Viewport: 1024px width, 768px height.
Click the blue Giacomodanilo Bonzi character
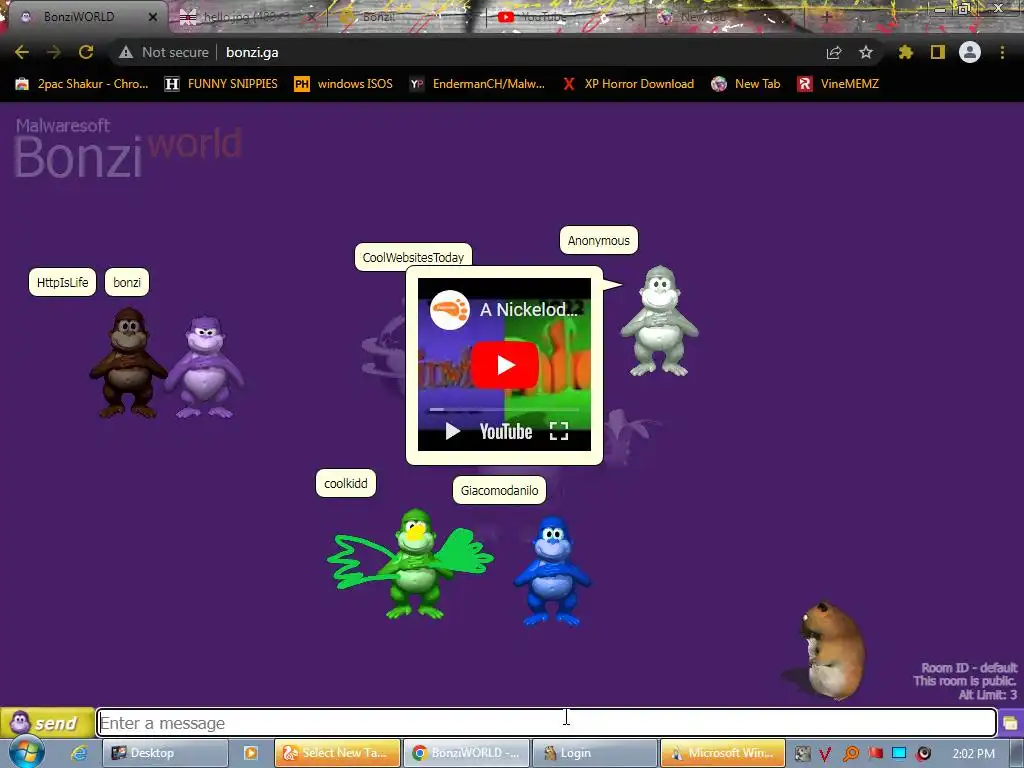(x=552, y=571)
